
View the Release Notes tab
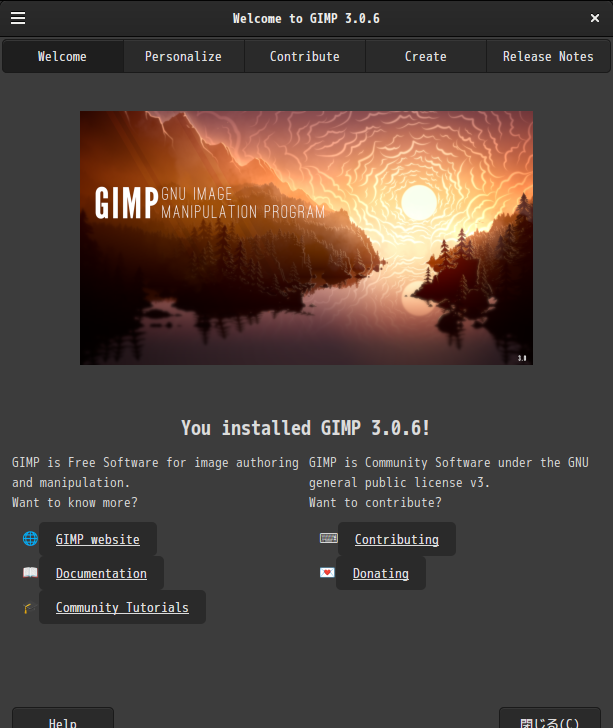[x=548, y=56]
